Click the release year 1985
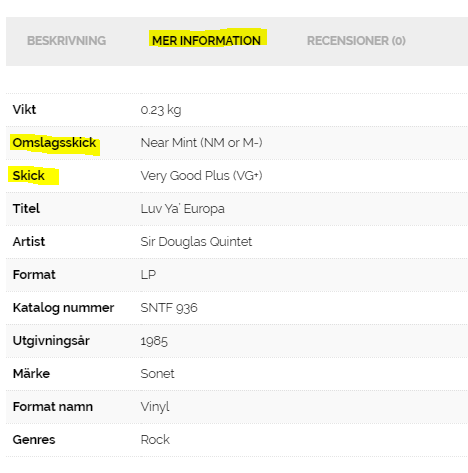 154,341
